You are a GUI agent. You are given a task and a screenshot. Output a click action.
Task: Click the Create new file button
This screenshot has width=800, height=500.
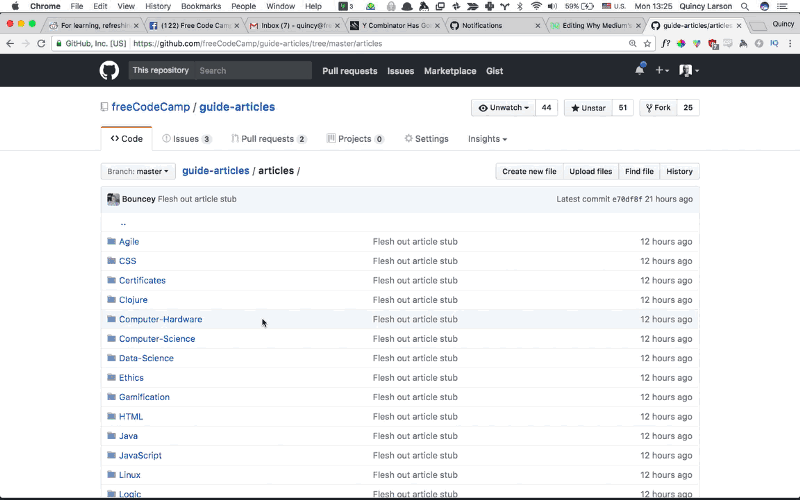tap(529, 172)
